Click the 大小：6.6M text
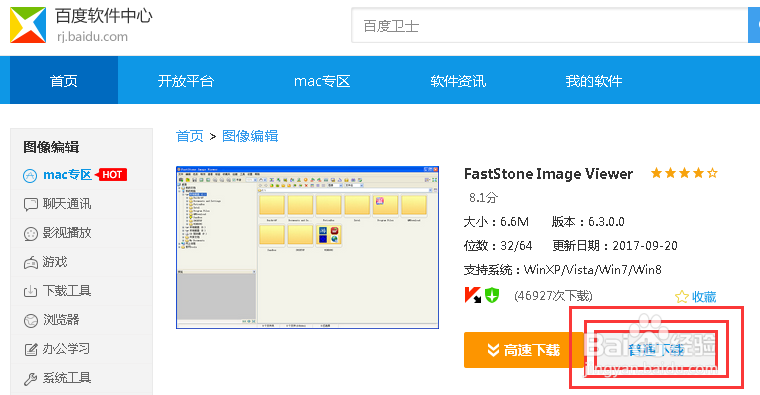This screenshot has width=760, height=395. 496,222
